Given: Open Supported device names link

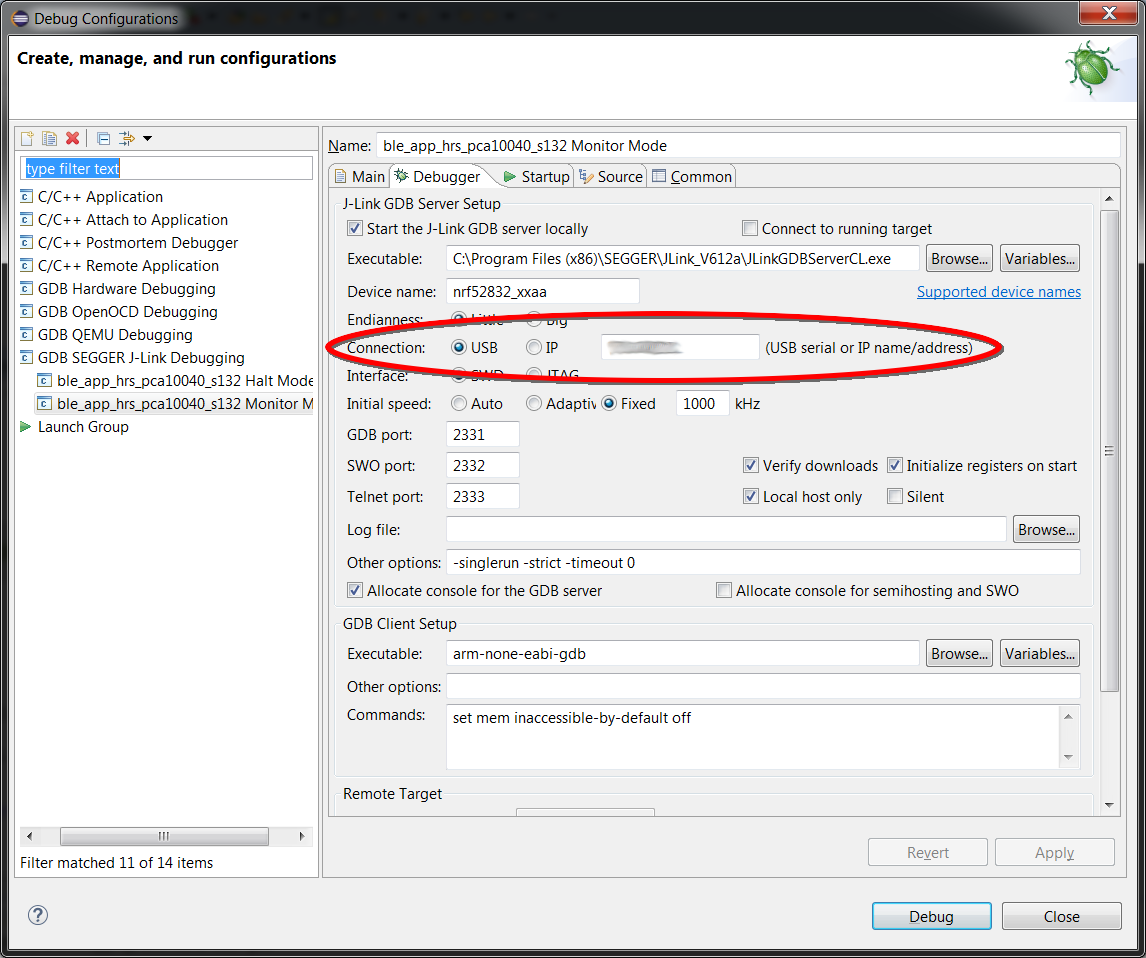Looking at the screenshot, I should pyautogui.click(x=998, y=292).
